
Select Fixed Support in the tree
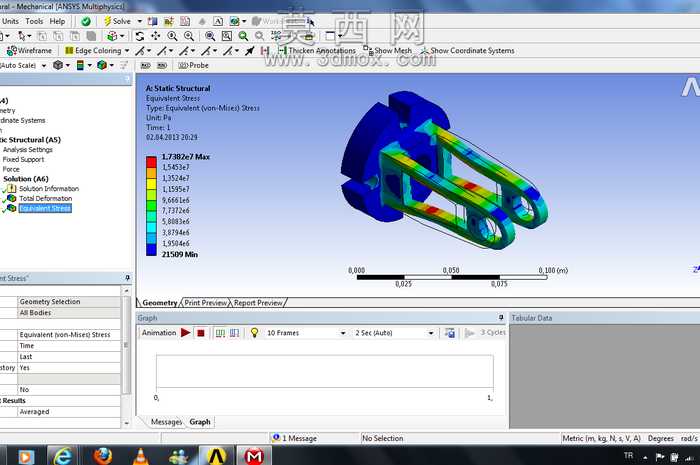[x=23, y=160]
